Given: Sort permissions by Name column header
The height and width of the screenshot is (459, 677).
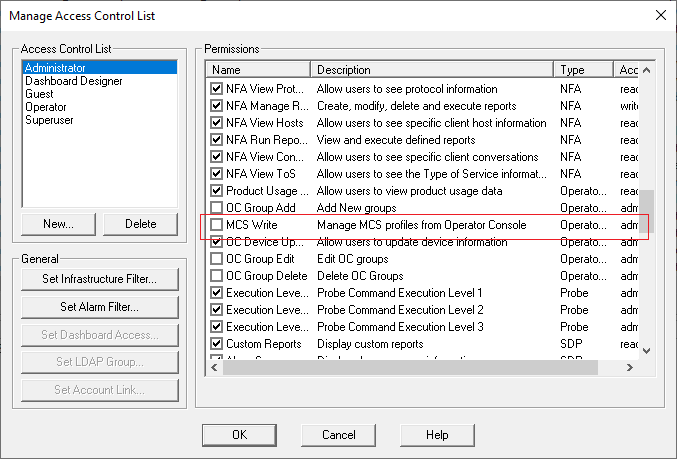Looking at the screenshot, I should tap(259, 70).
